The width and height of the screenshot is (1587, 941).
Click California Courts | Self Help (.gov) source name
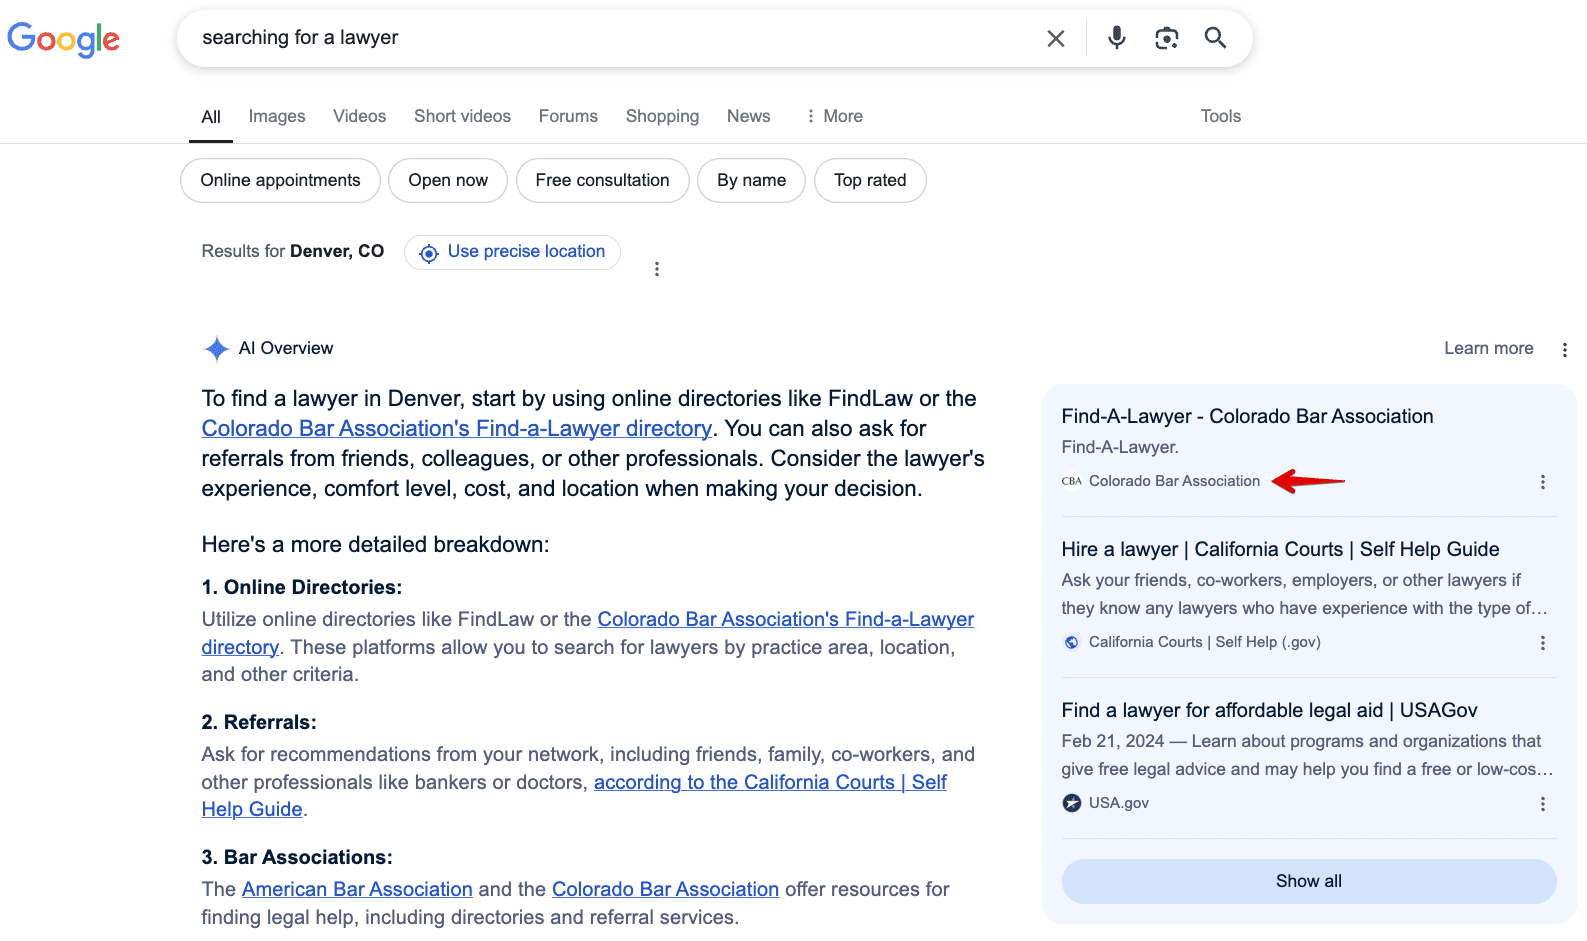click(1205, 642)
